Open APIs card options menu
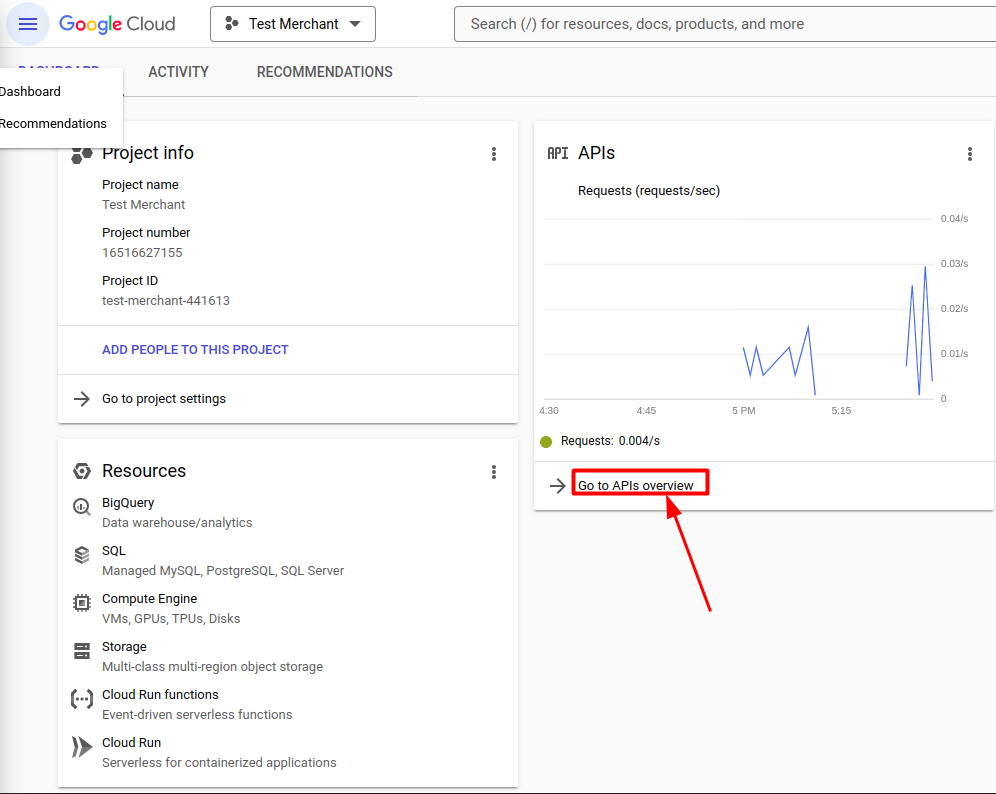This screenshot has width=996, height=794. pos(969,154)
